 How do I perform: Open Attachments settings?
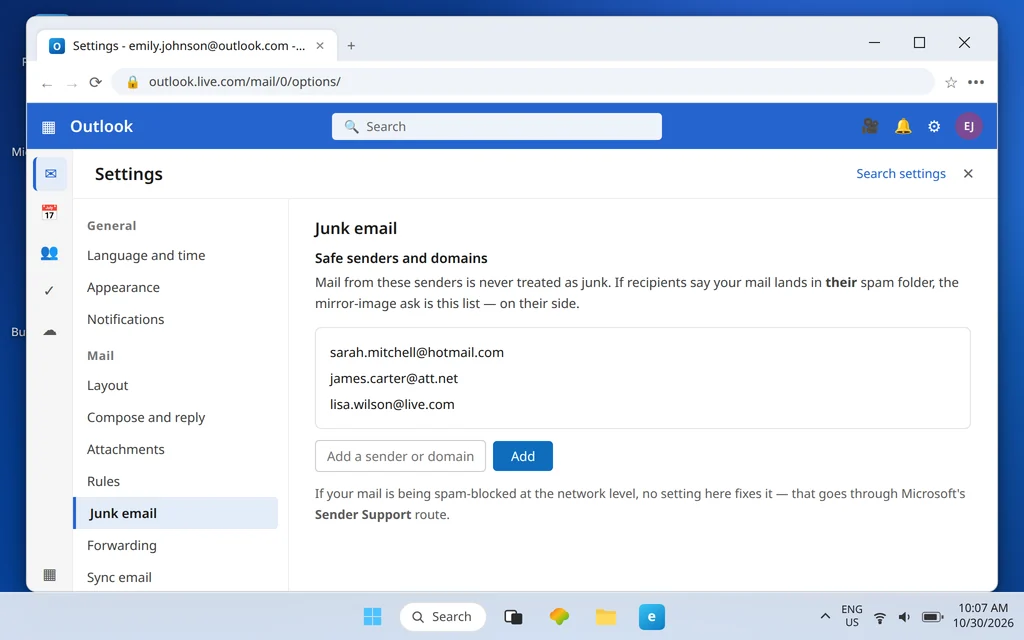(125, 449)
